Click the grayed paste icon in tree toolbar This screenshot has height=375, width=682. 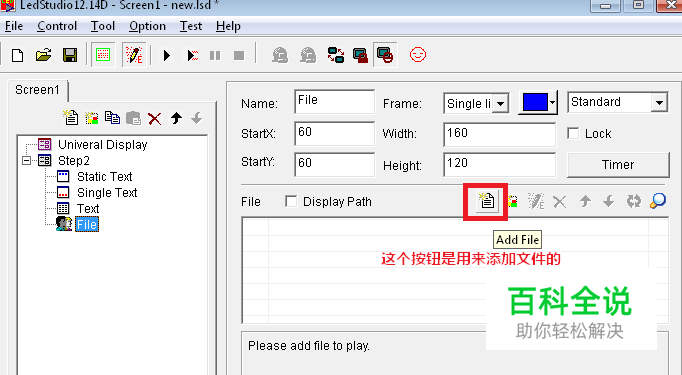pyautogui.click(x=133, y=118)
